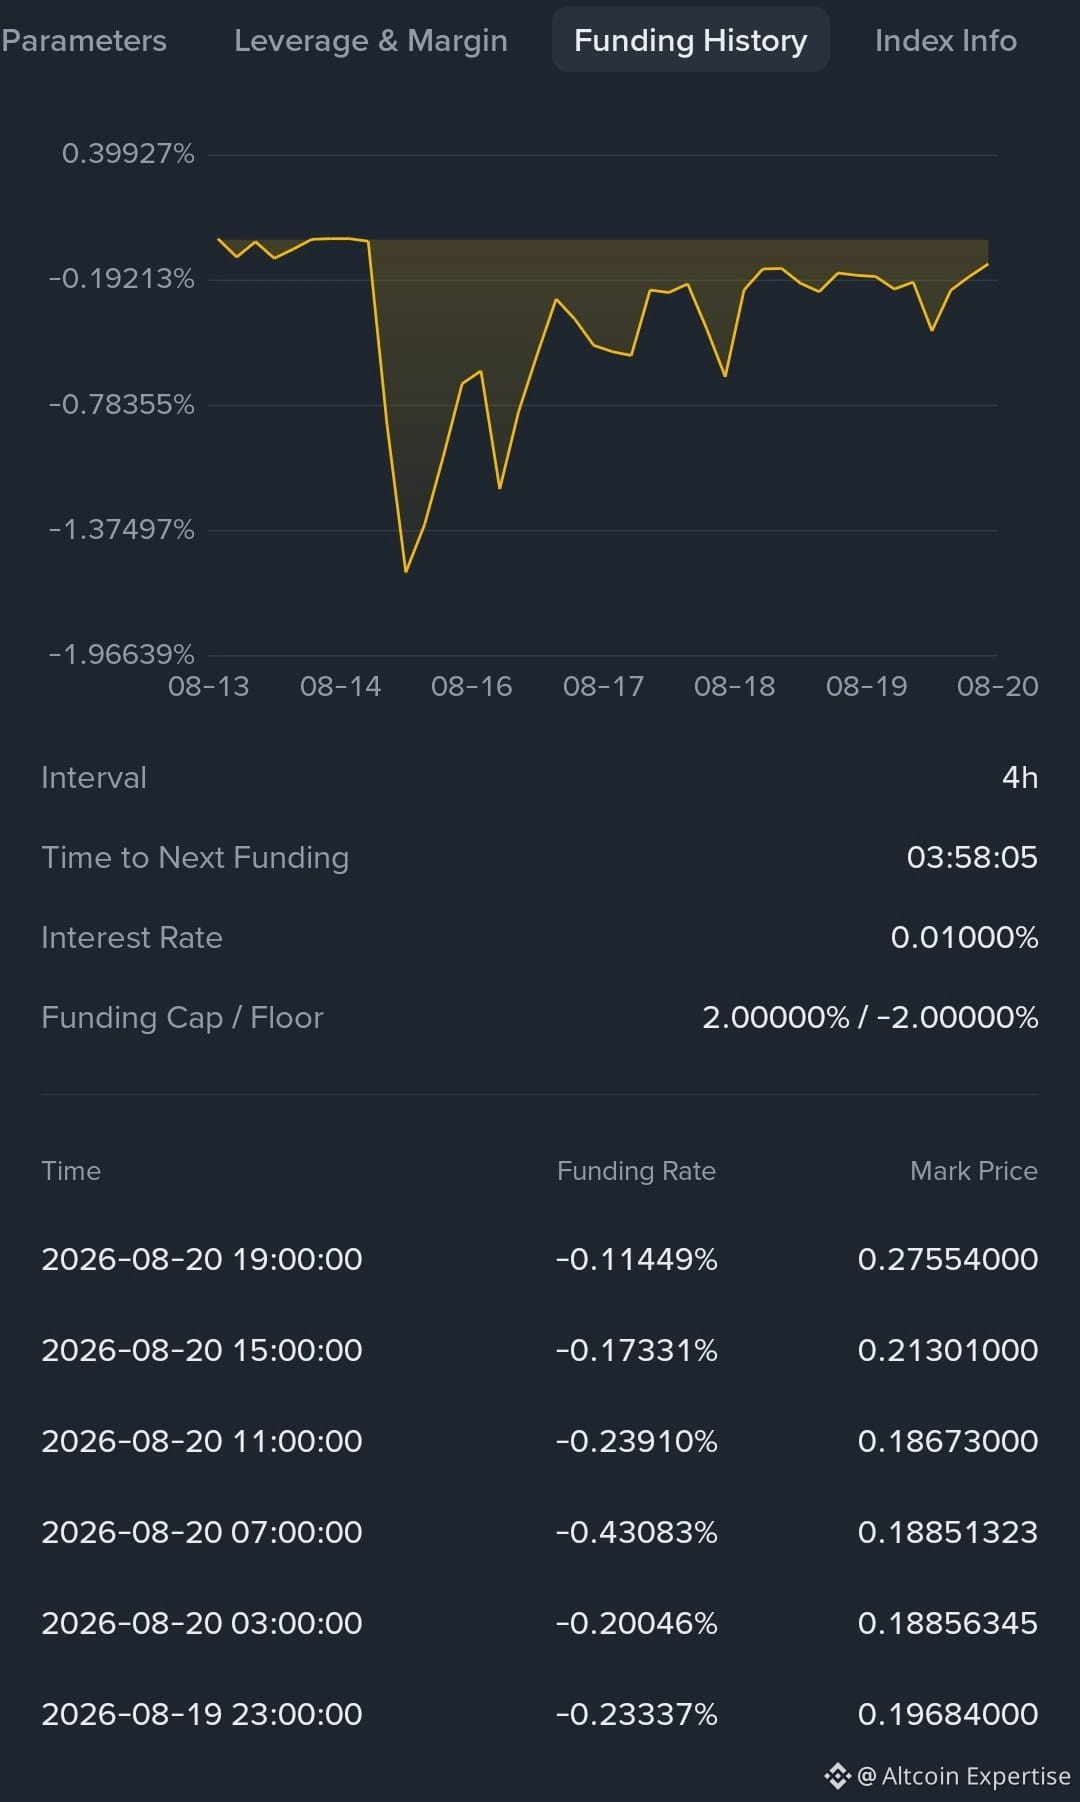Click the 0.21301000 mark price value
The height and width of the screenshot is (1802, 1080).
coord(948,1350)
